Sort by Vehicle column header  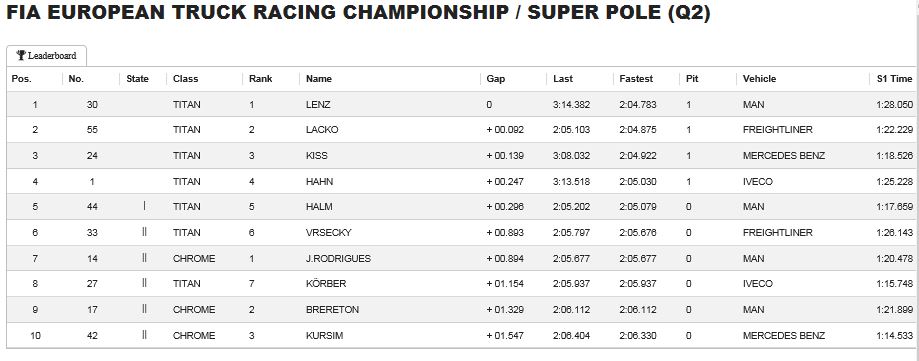point(759,79)
